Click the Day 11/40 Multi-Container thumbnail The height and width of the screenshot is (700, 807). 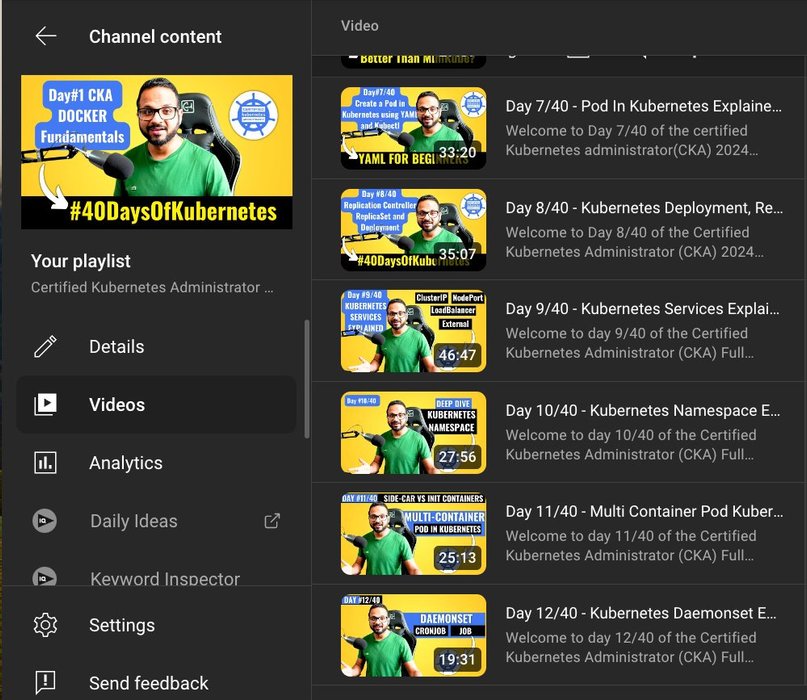tap(413, 534)
